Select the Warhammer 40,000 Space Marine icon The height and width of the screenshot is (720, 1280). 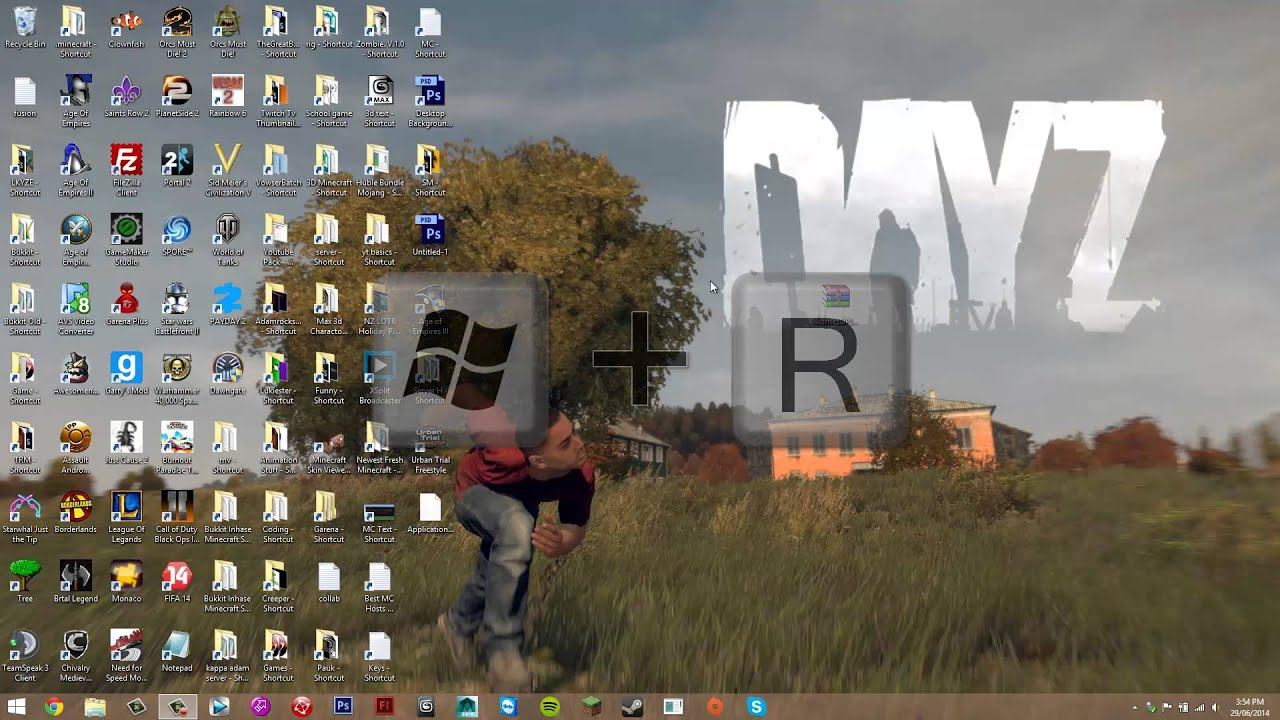click(x=177, y=379)
